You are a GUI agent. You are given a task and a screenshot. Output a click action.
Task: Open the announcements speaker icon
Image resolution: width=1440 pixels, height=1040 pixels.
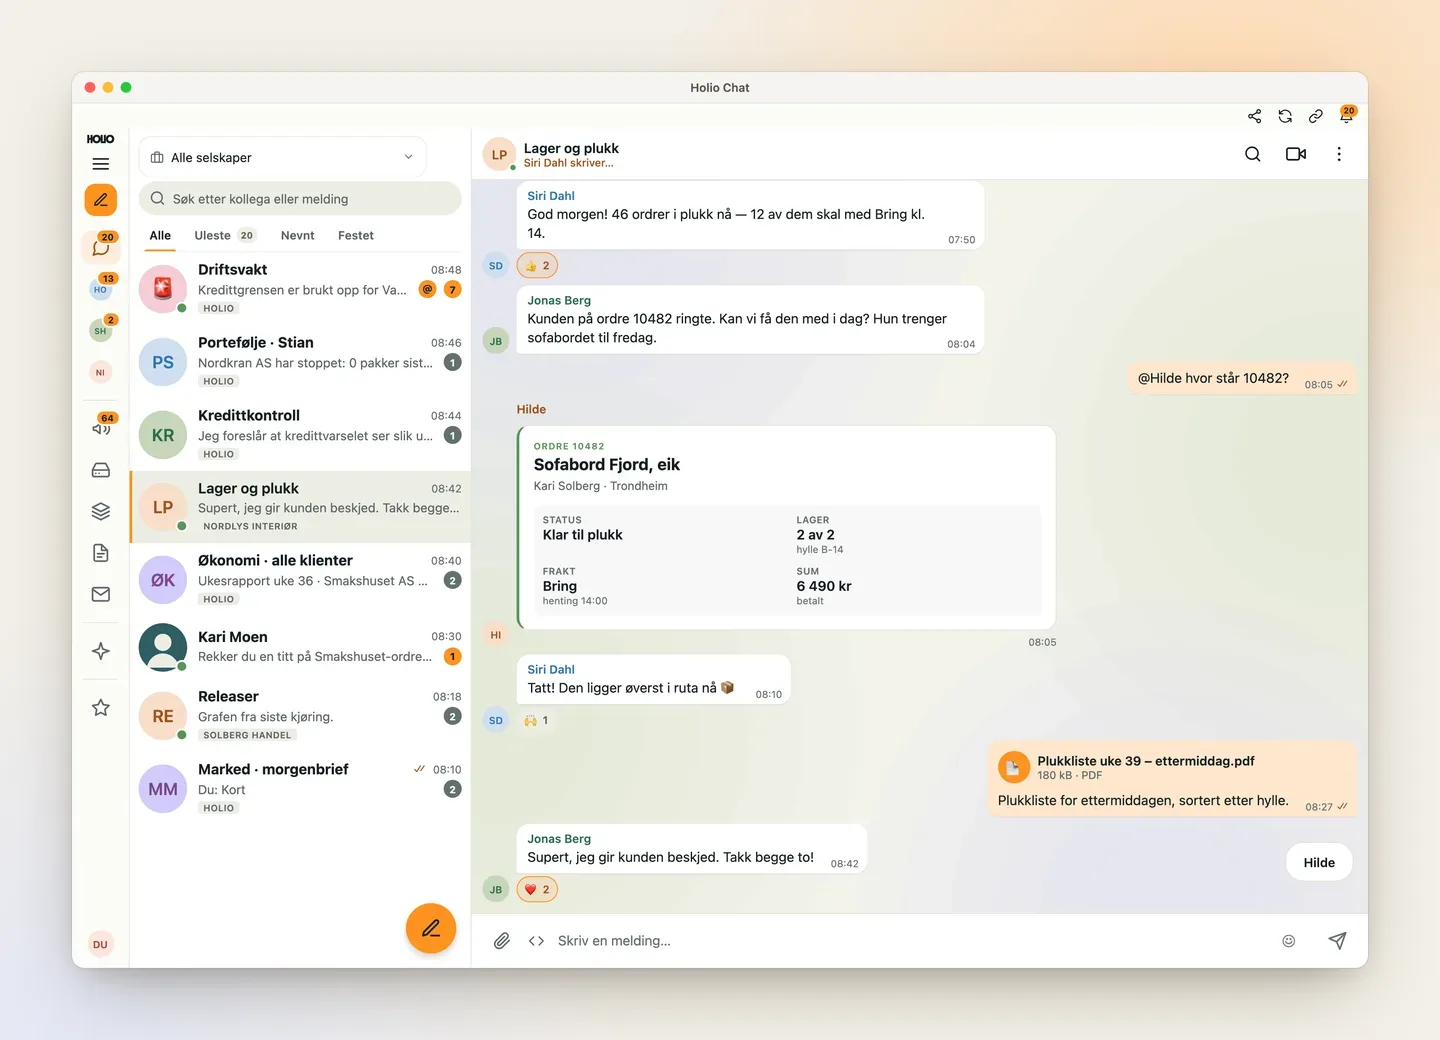click(x=101, y=428)
